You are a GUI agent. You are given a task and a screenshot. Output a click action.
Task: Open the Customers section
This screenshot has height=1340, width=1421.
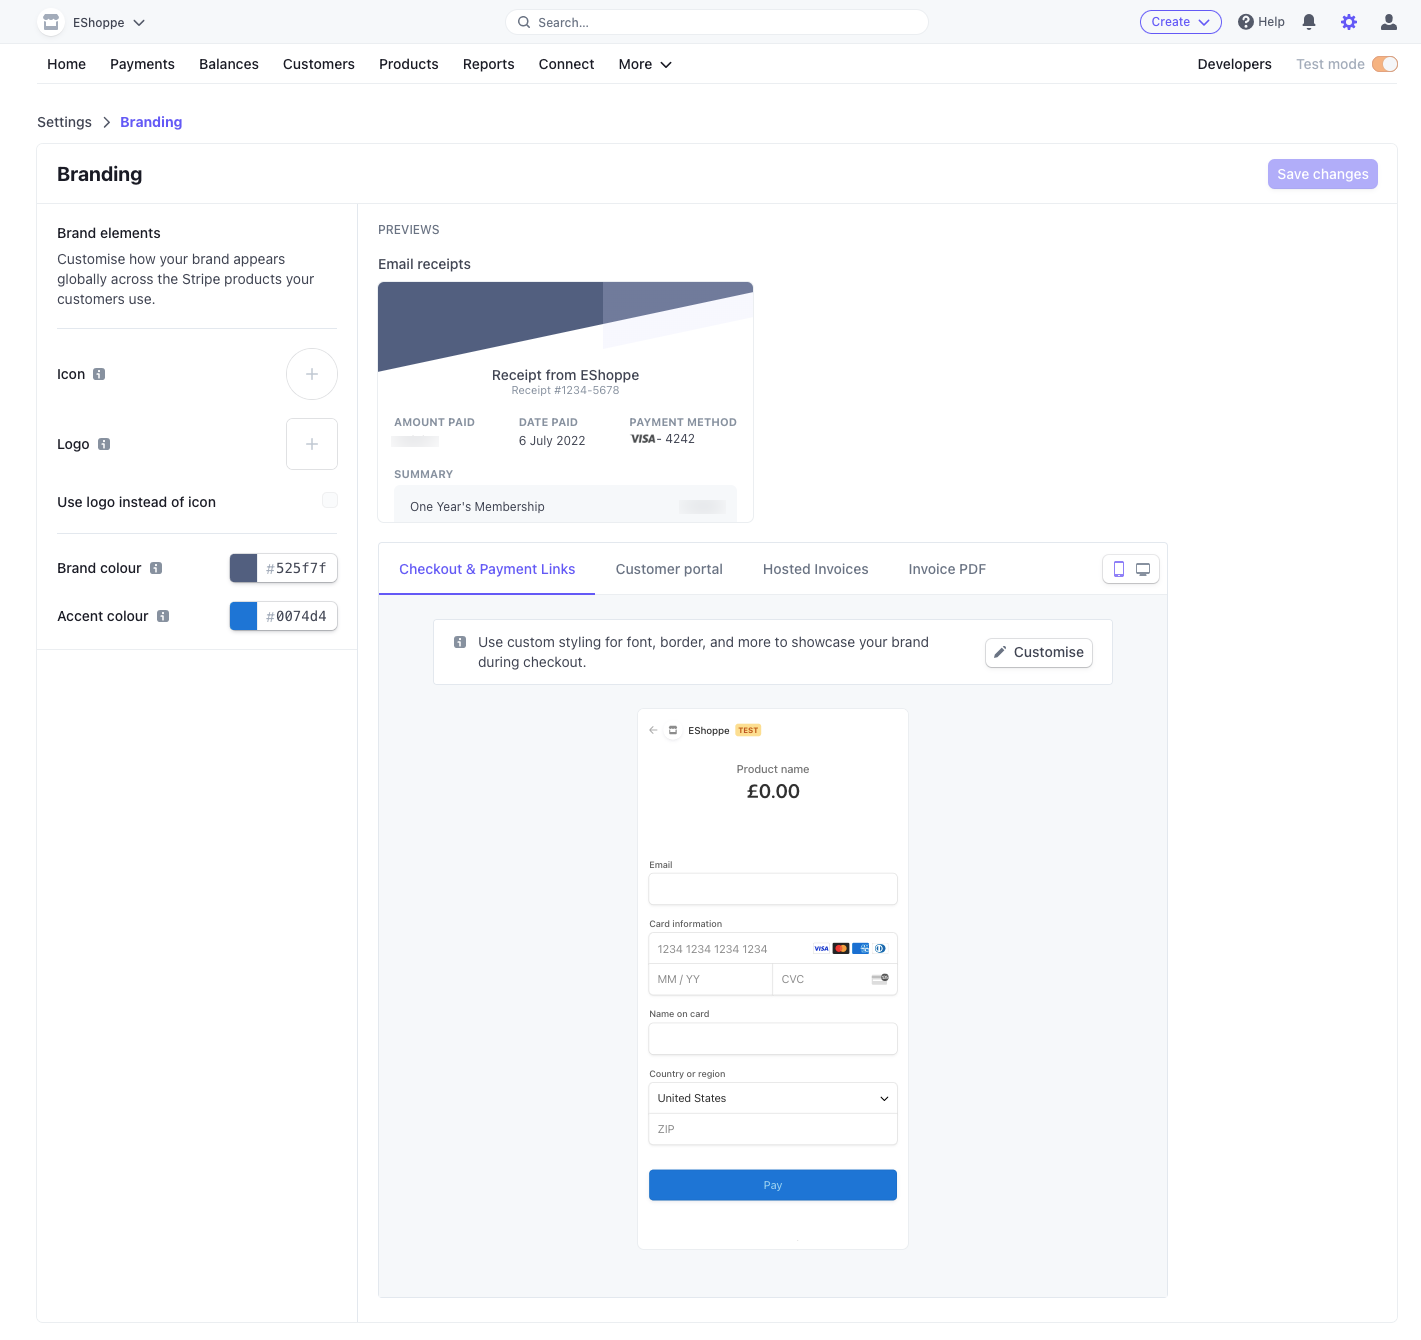pos(319,64)
